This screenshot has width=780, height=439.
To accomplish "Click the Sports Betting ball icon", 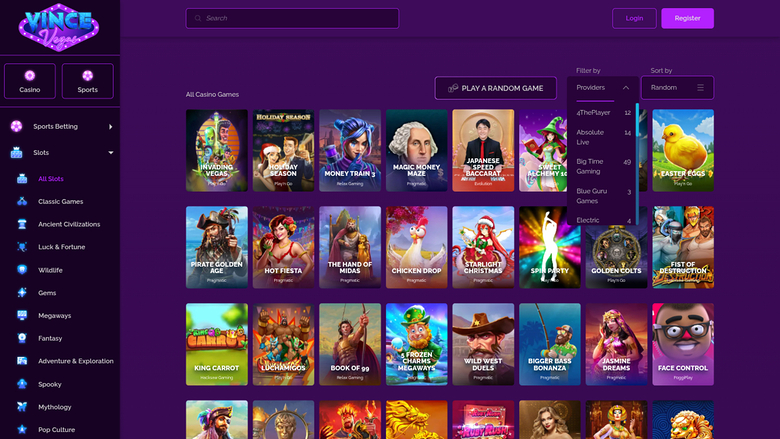I will pyautogui.click(x=16, y=126).
